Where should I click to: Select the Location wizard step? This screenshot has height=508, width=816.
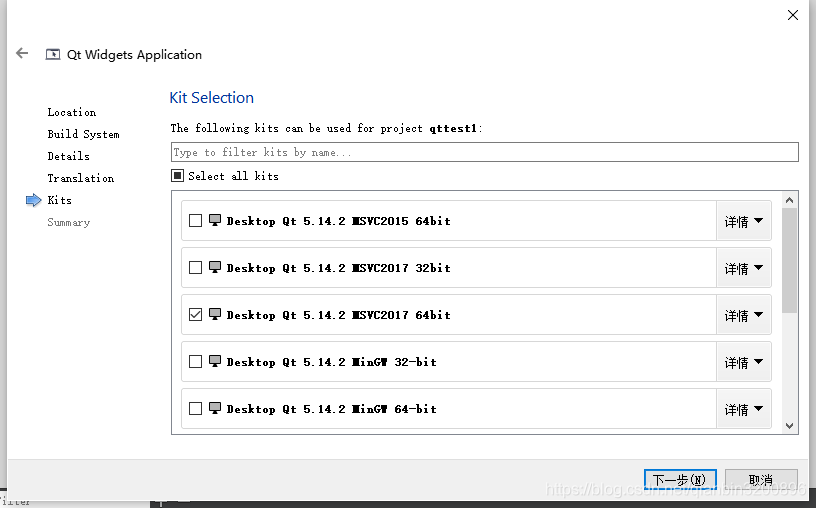[72, 112]
